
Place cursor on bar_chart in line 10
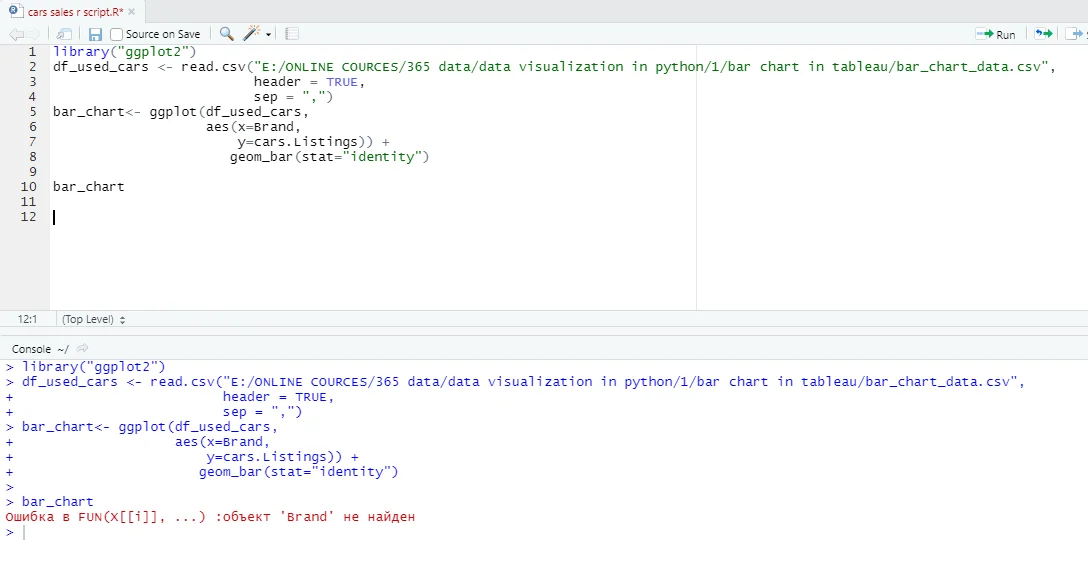point(89,186)
